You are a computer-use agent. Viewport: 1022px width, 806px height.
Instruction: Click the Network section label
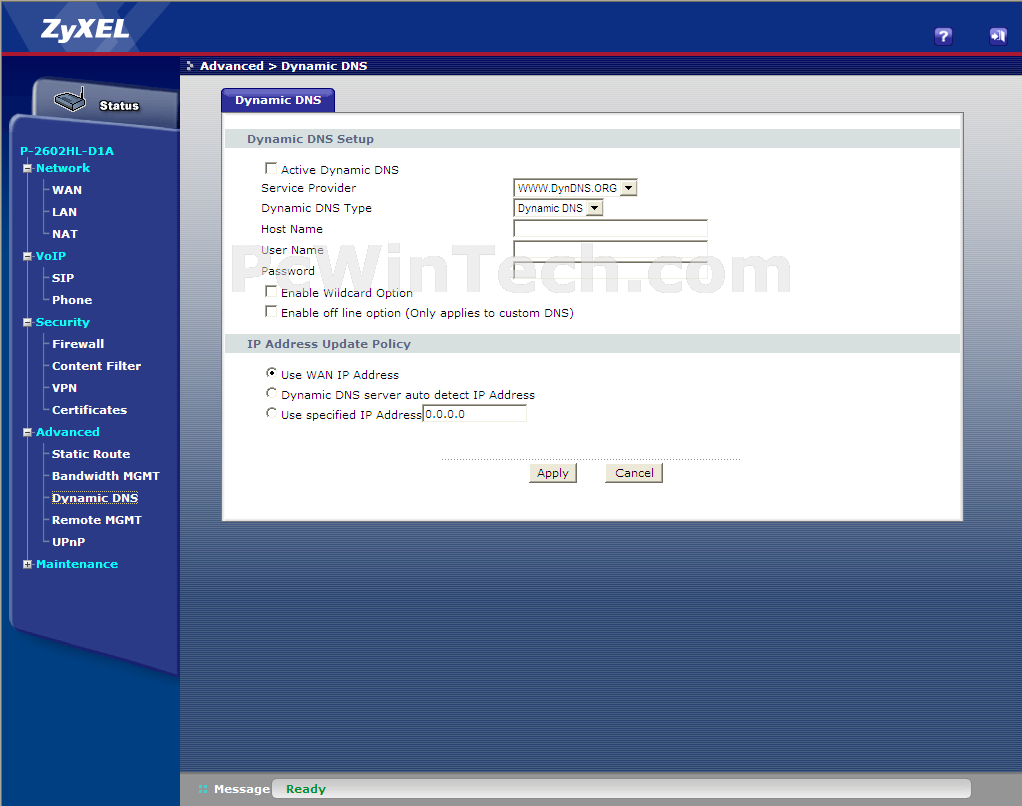click(63, 168)
